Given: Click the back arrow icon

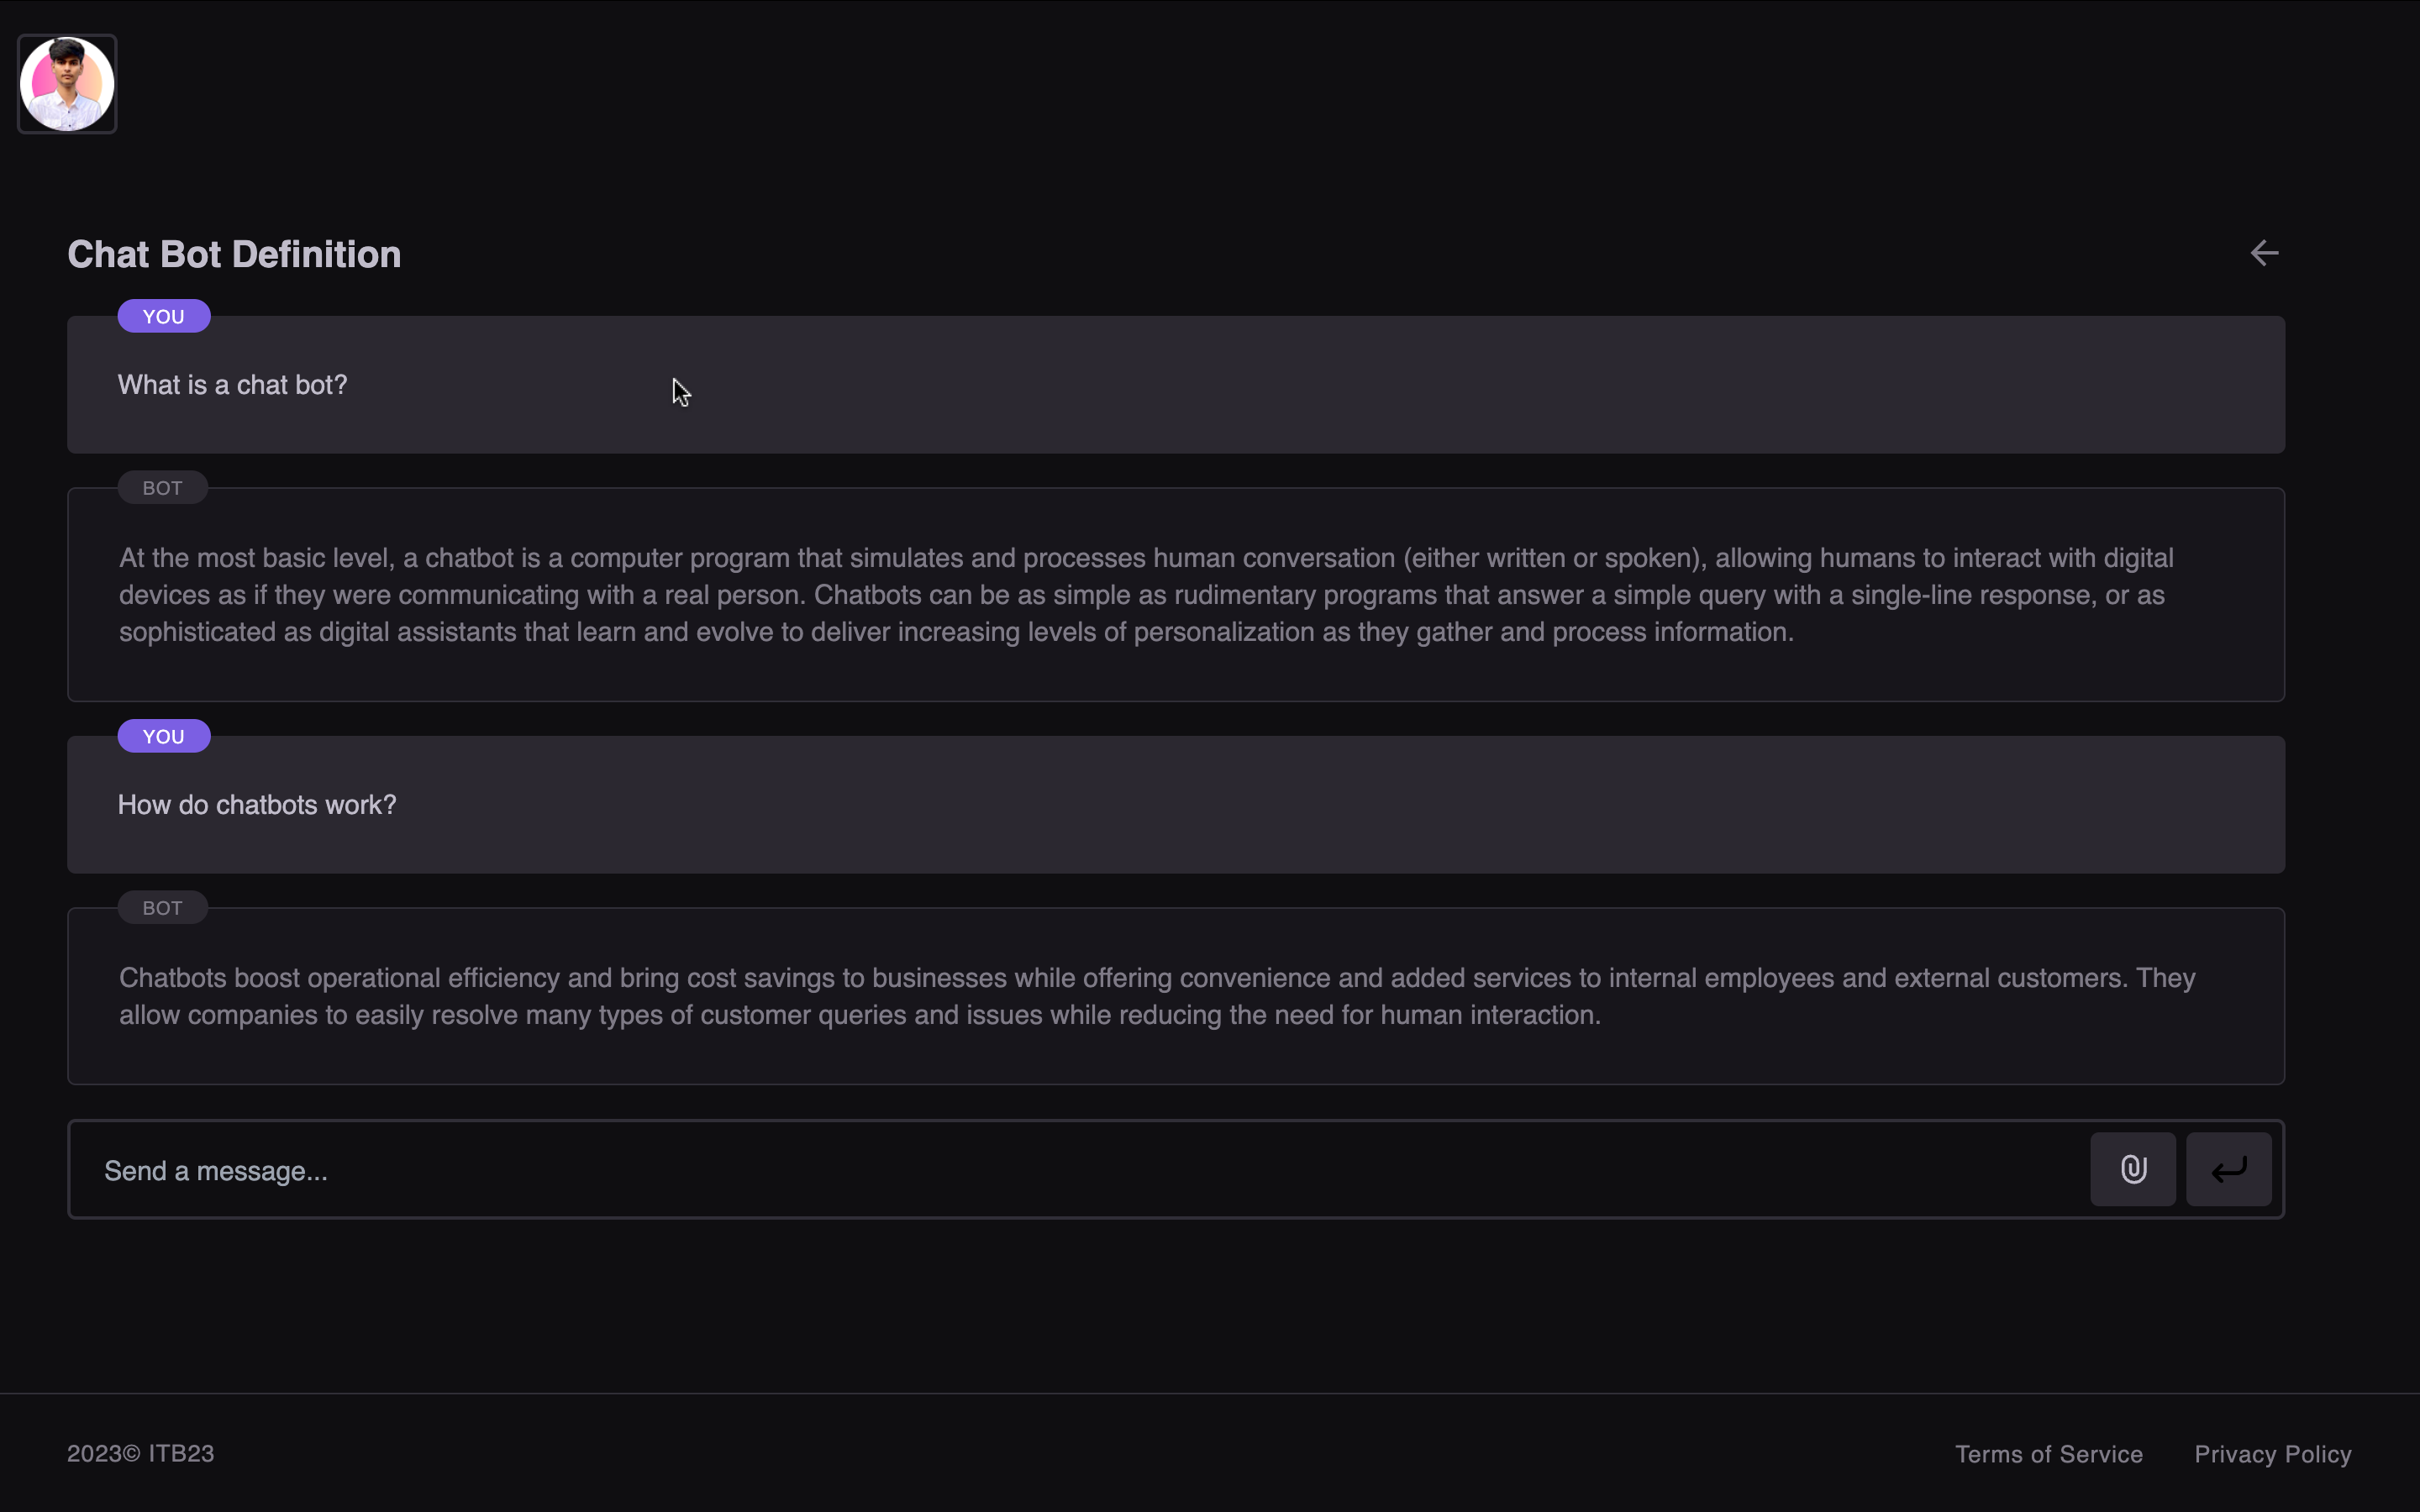Looking at the screenshot, I should [2264, 253].
